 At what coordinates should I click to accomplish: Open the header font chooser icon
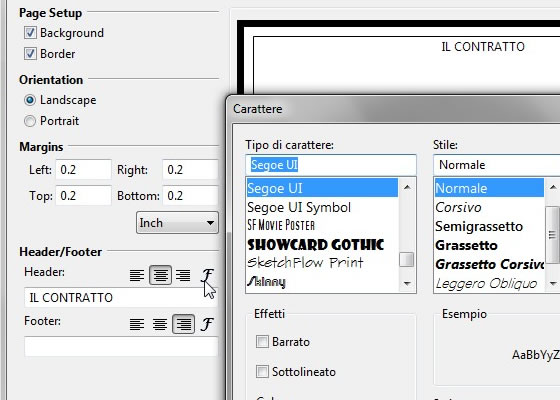[208, 275]
